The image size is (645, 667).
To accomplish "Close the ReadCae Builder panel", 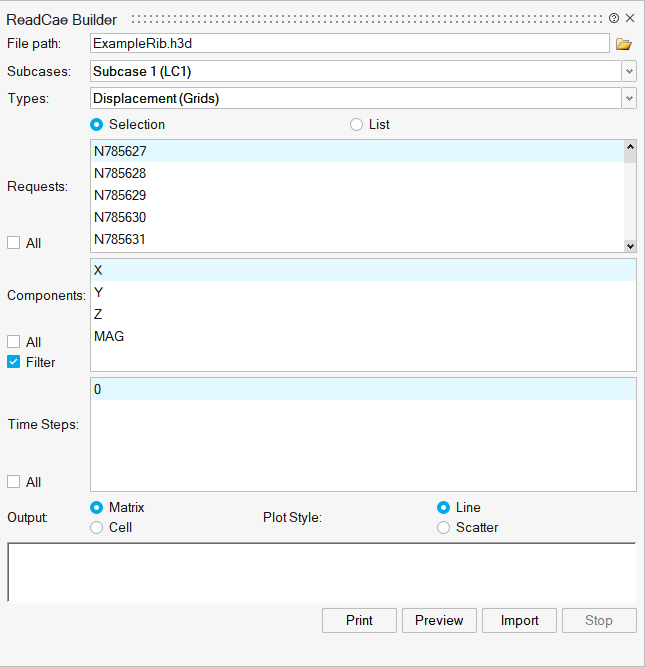I will (x=630, y=18).
